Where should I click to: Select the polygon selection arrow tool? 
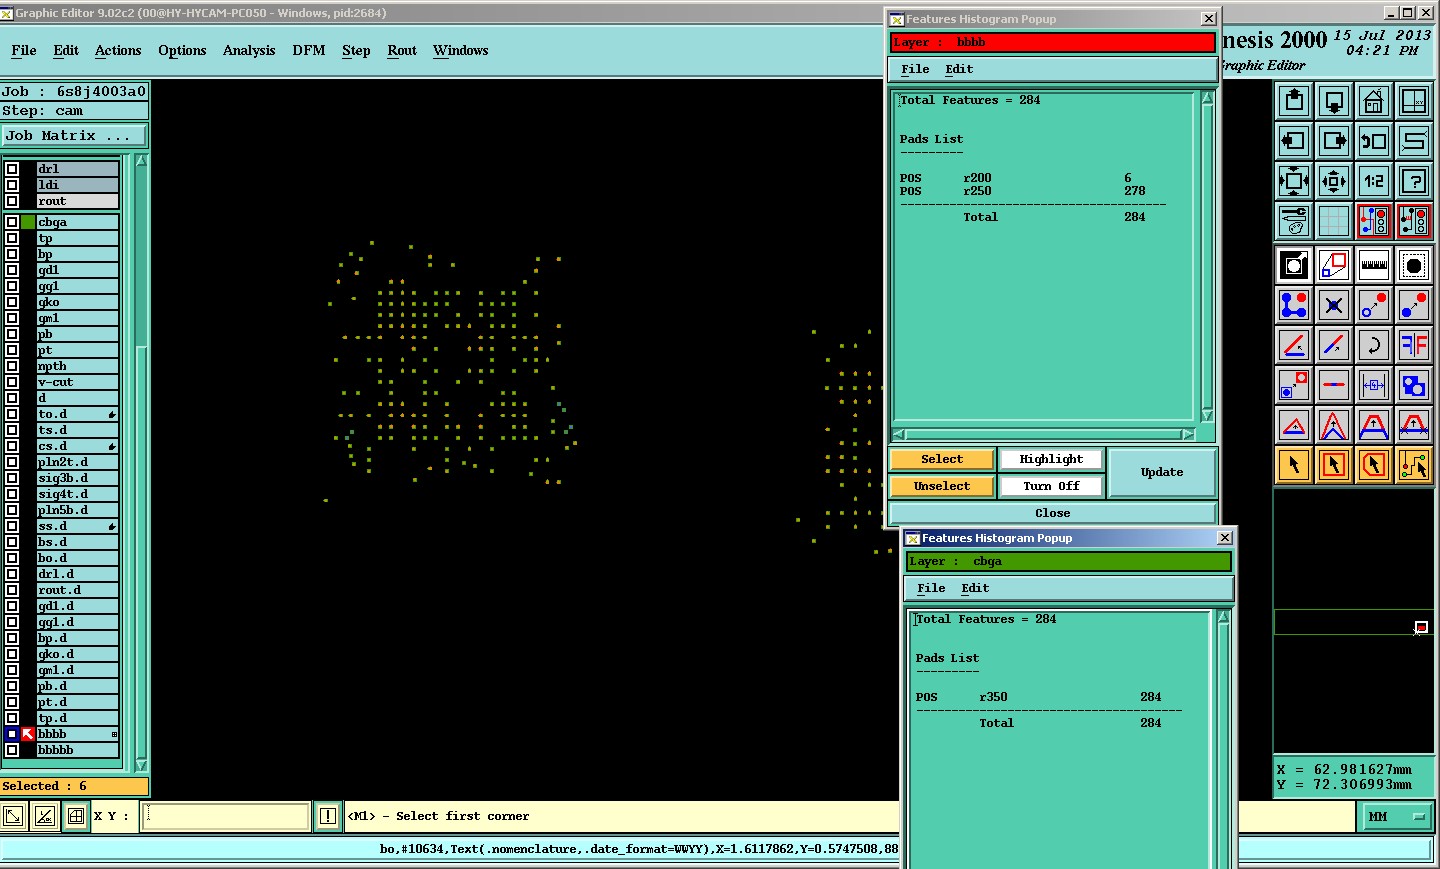pos(1374,465)
